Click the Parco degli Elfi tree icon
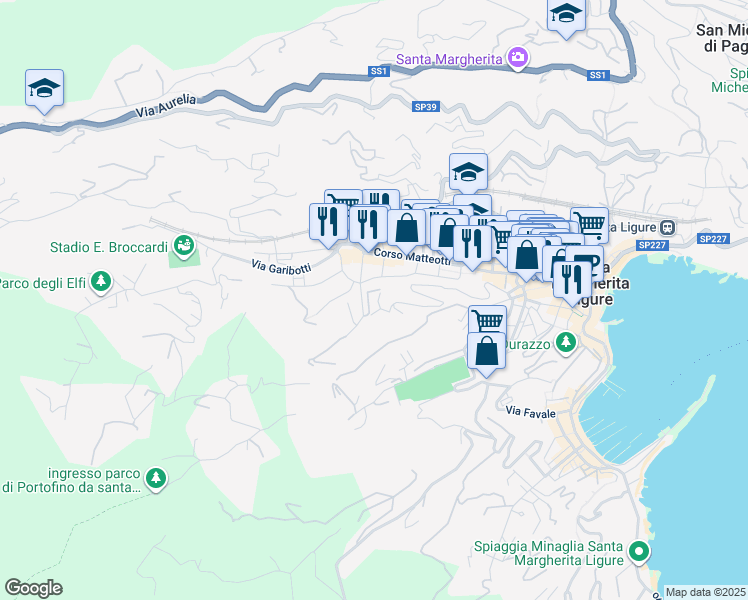Viewport: 748px width, 600px height. 100,283
